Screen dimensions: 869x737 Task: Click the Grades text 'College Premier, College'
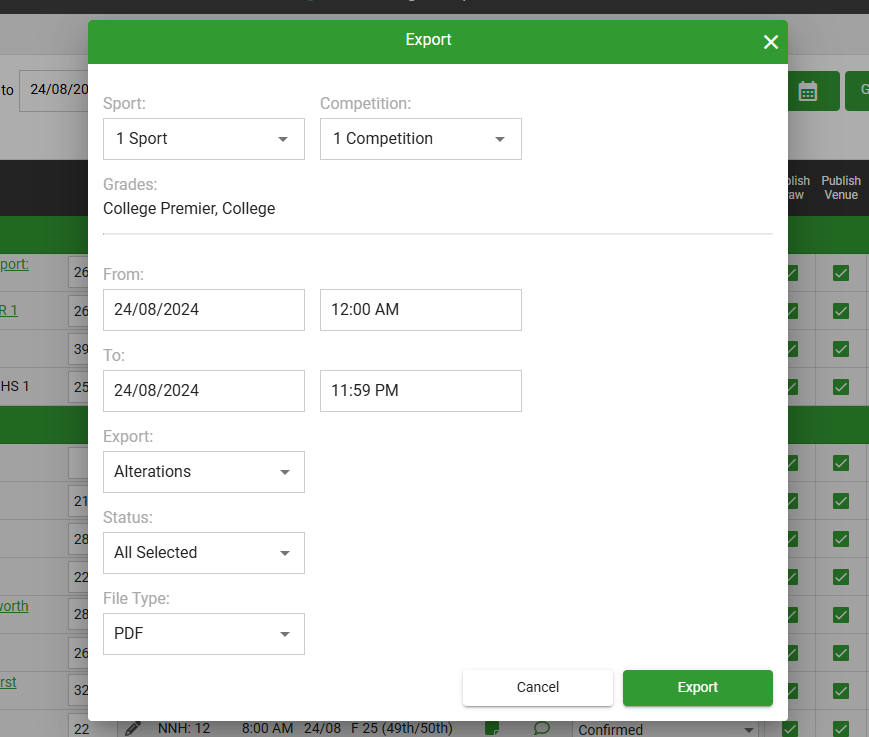click(189, 209)
